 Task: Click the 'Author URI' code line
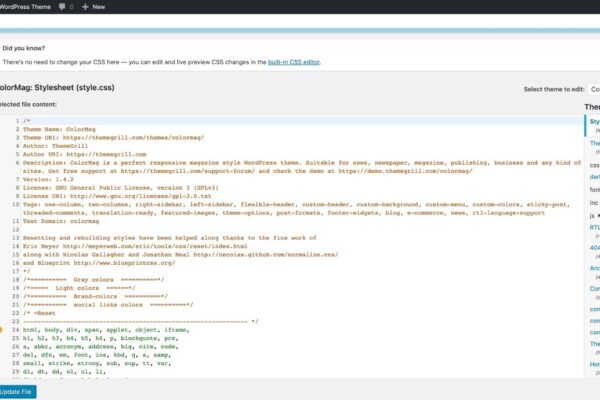[x=85, y=155]
